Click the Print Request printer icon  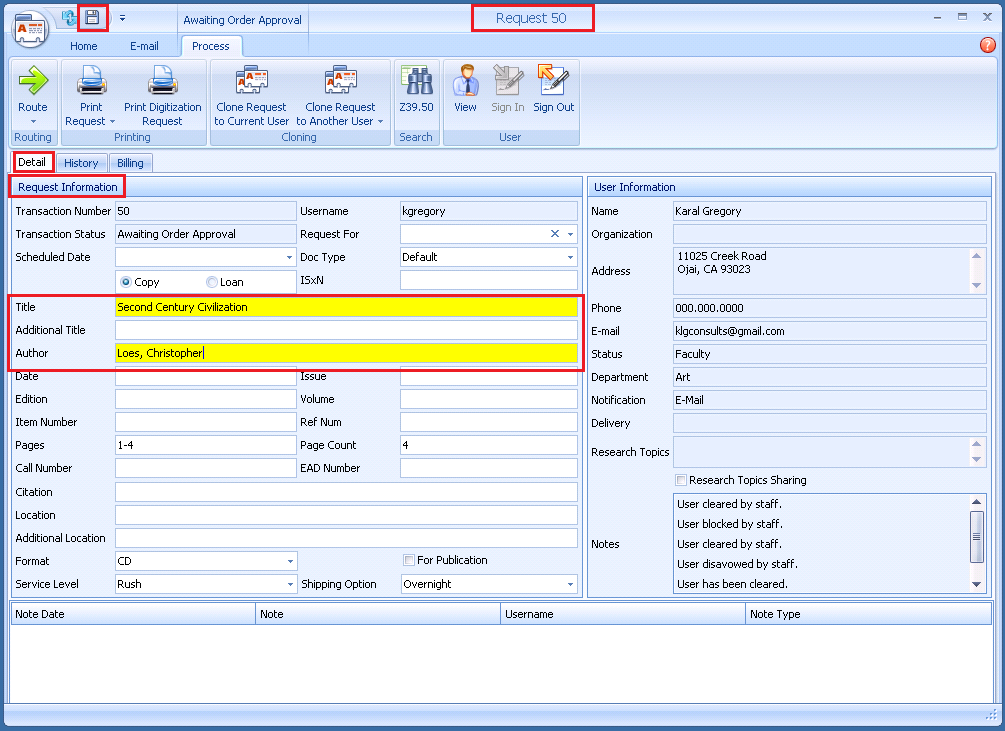tap(90, 81)
